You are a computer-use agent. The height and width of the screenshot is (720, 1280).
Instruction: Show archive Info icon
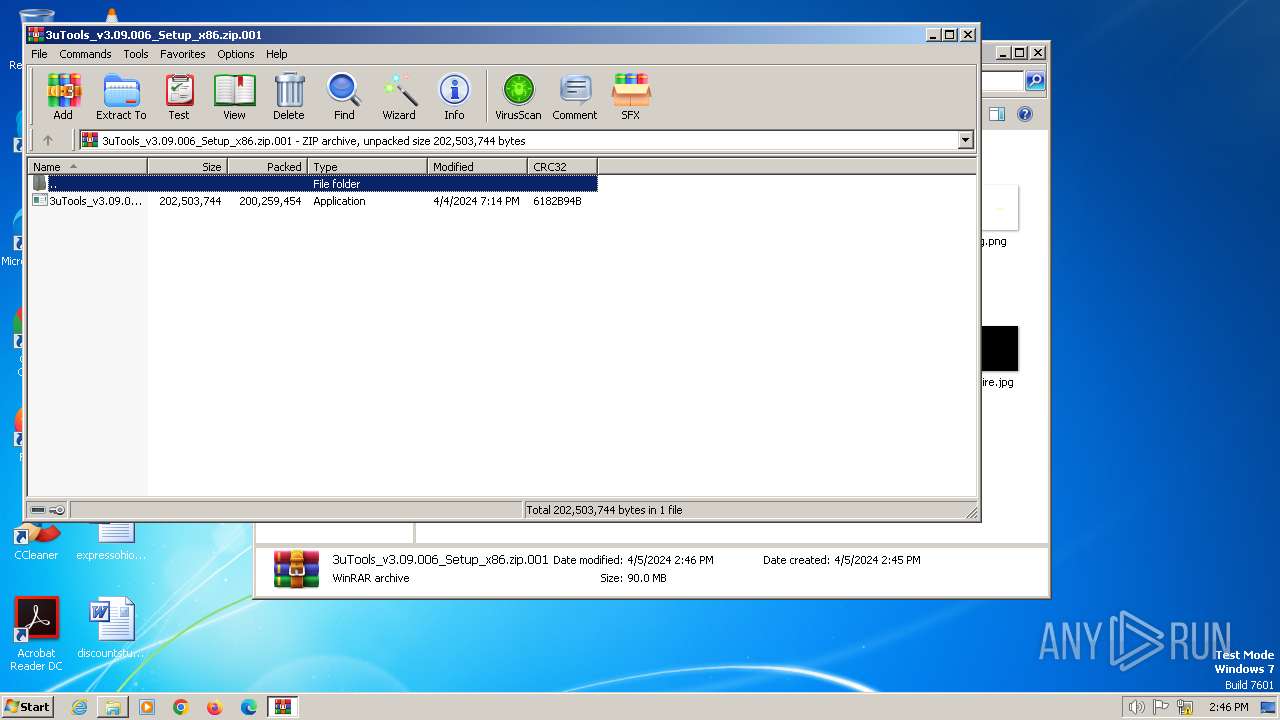(x=454, y=97)
